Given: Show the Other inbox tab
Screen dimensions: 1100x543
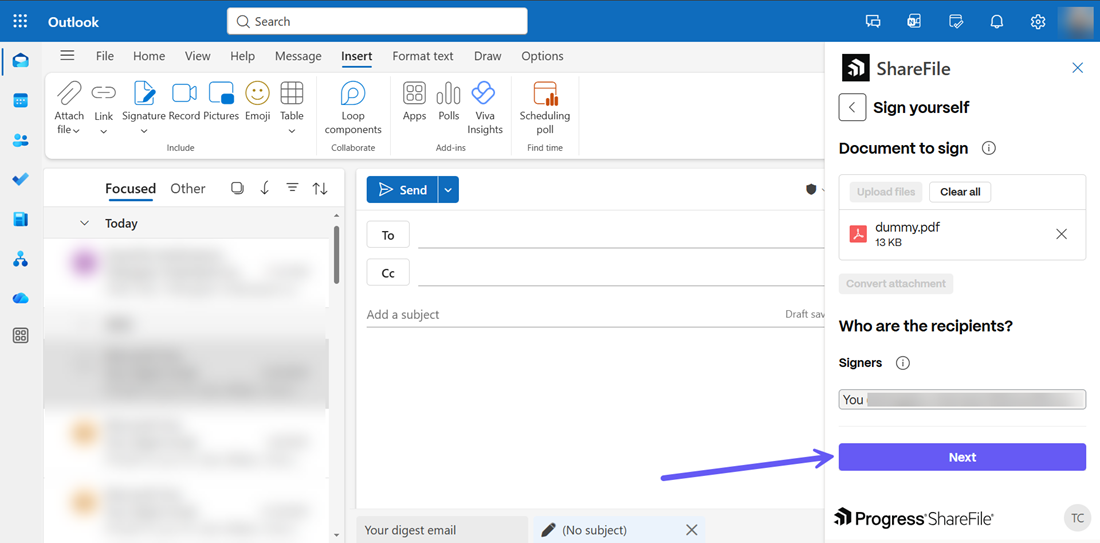Looking at the screenshot, I should point(188,188).
